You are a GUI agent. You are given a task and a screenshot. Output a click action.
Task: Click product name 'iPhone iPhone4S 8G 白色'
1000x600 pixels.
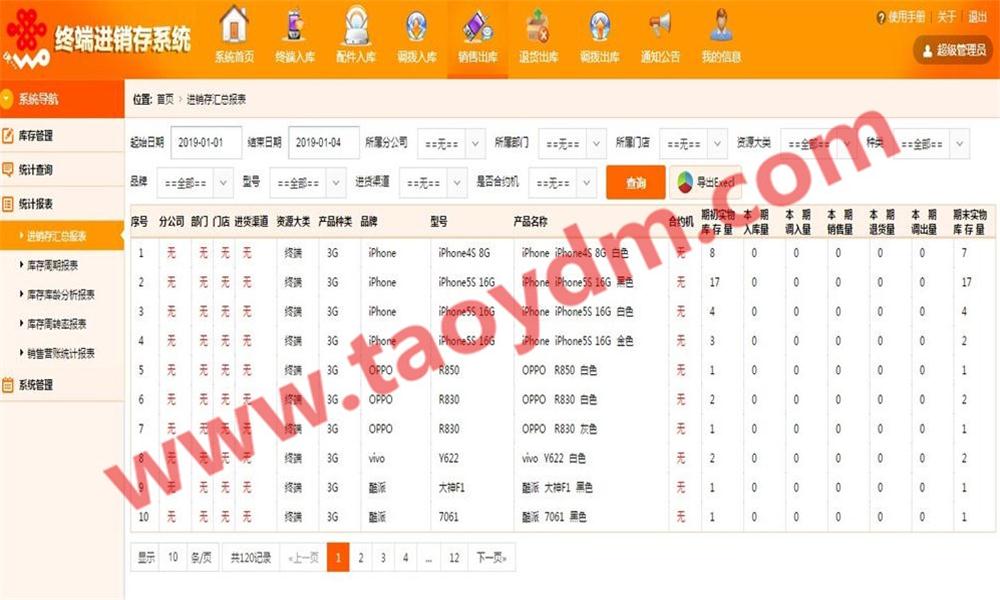(575, 253)
